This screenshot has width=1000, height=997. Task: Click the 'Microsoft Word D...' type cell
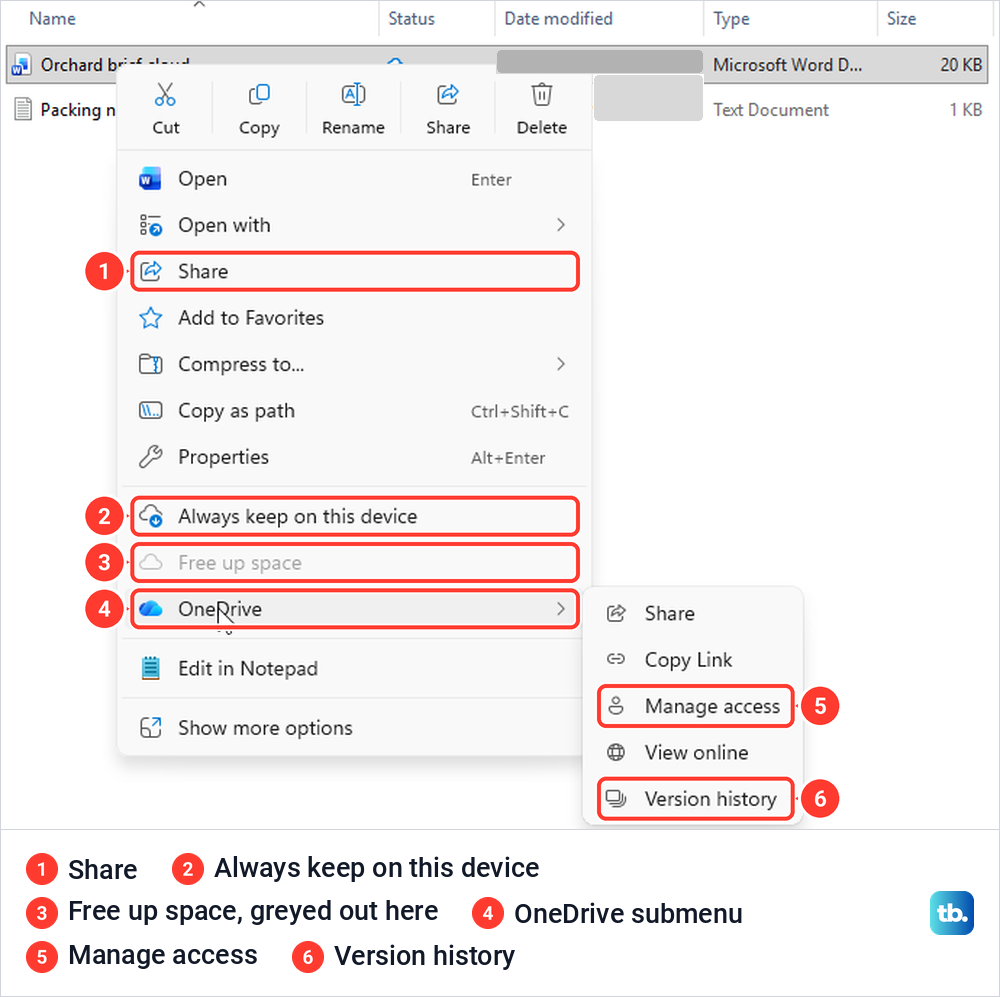click(x=787, y=64)
